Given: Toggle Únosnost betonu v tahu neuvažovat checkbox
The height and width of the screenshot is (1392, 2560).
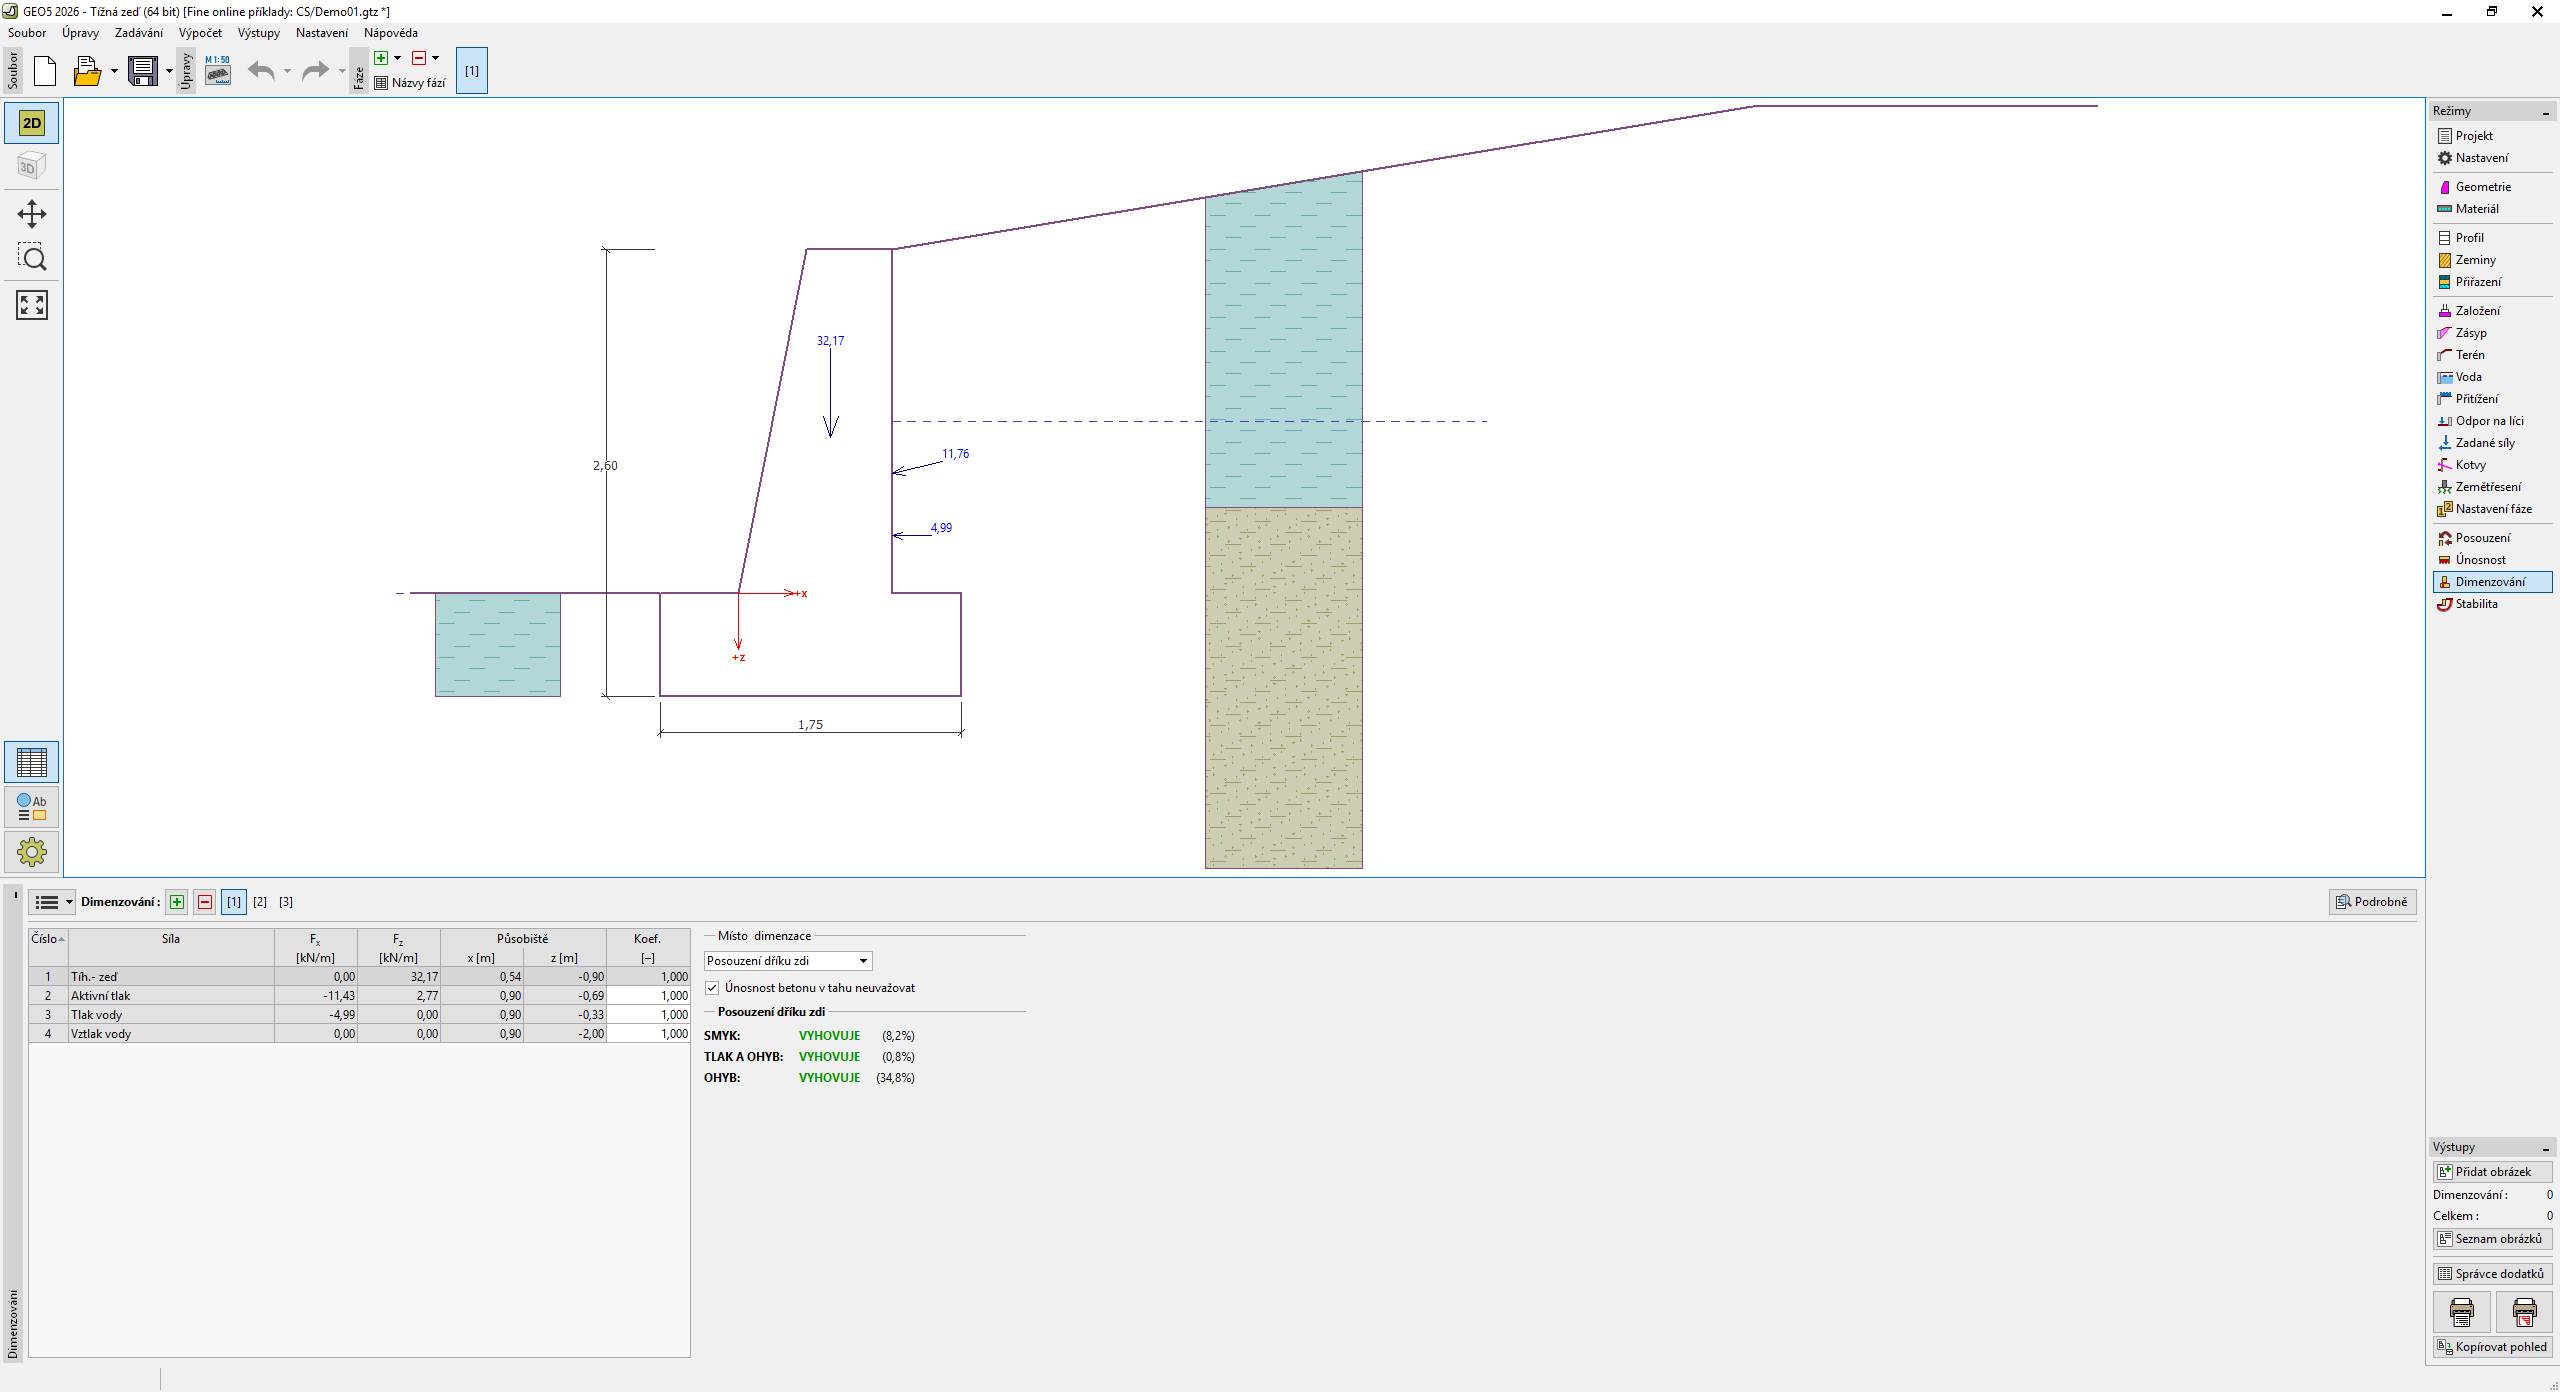Looking at the screenshot, I should click(x=712, y=988).
